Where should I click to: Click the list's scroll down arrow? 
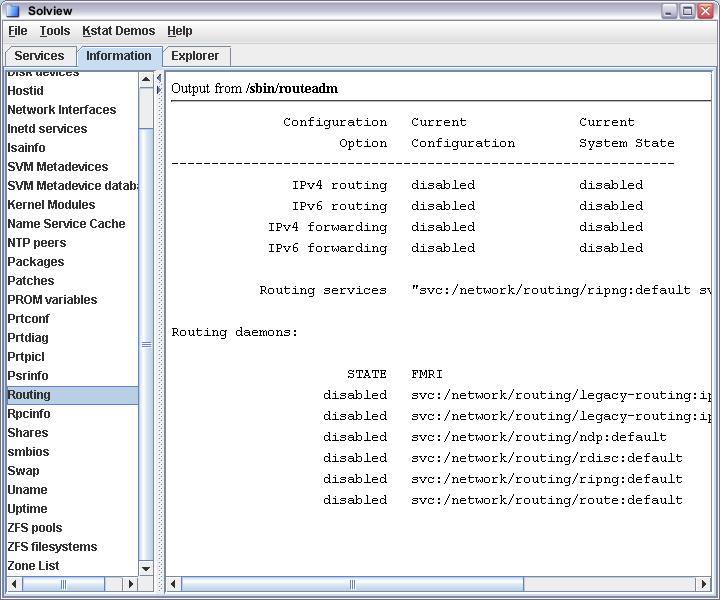click(146, 568)
